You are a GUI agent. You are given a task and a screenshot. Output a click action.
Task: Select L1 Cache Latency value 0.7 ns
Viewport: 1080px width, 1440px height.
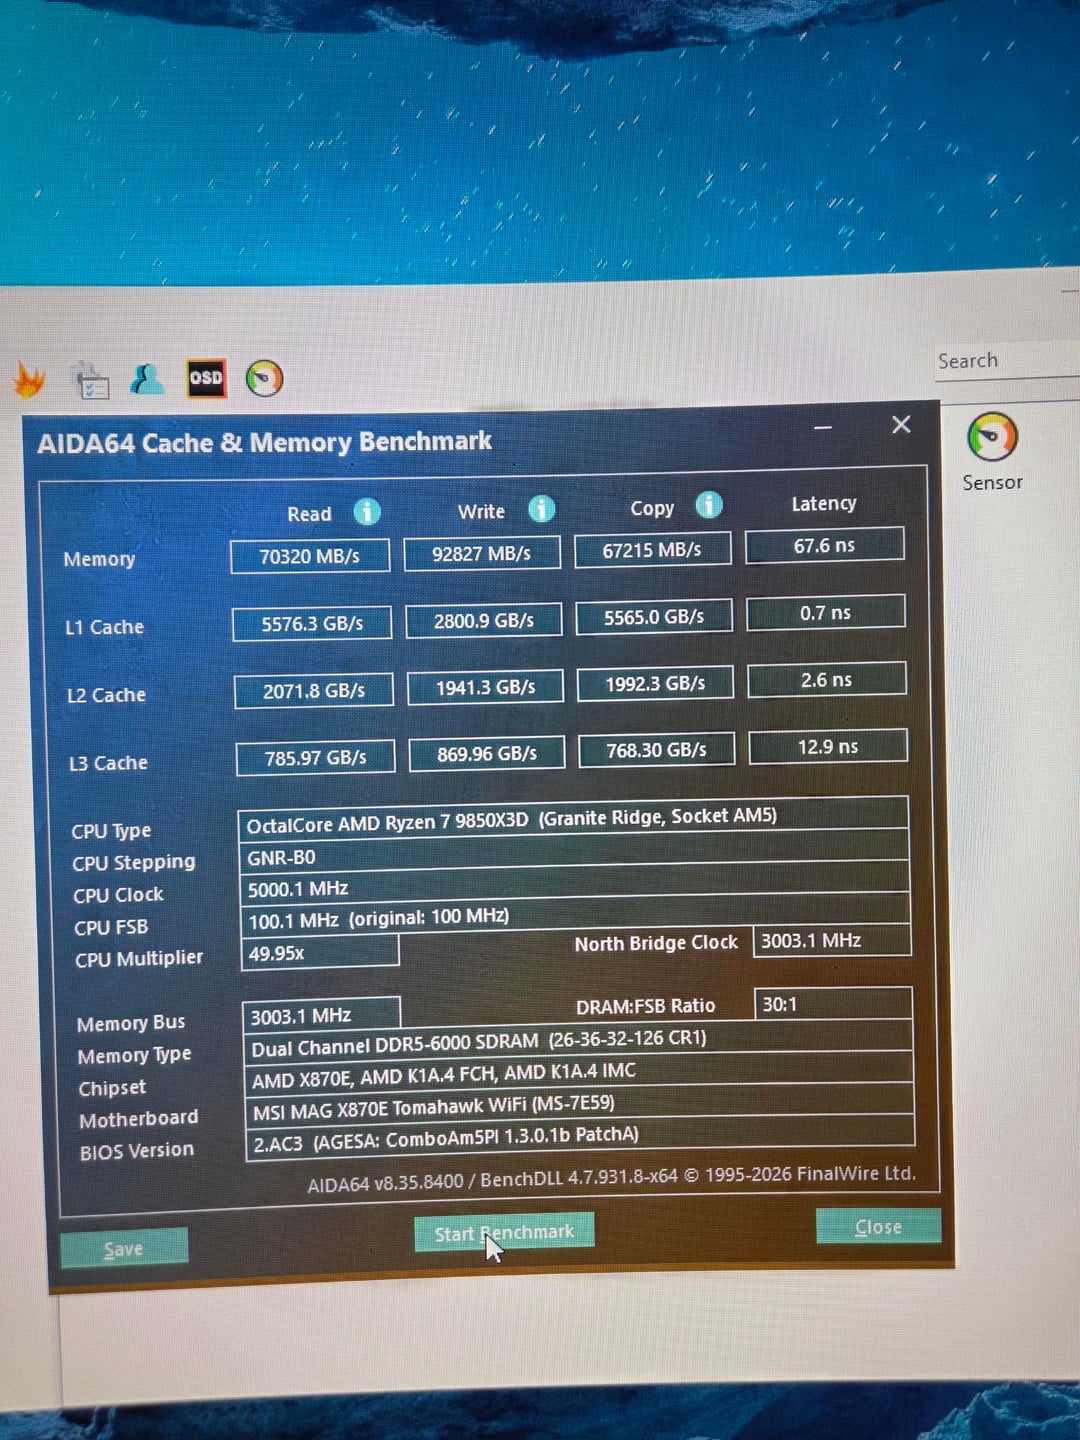click(826, 612)
